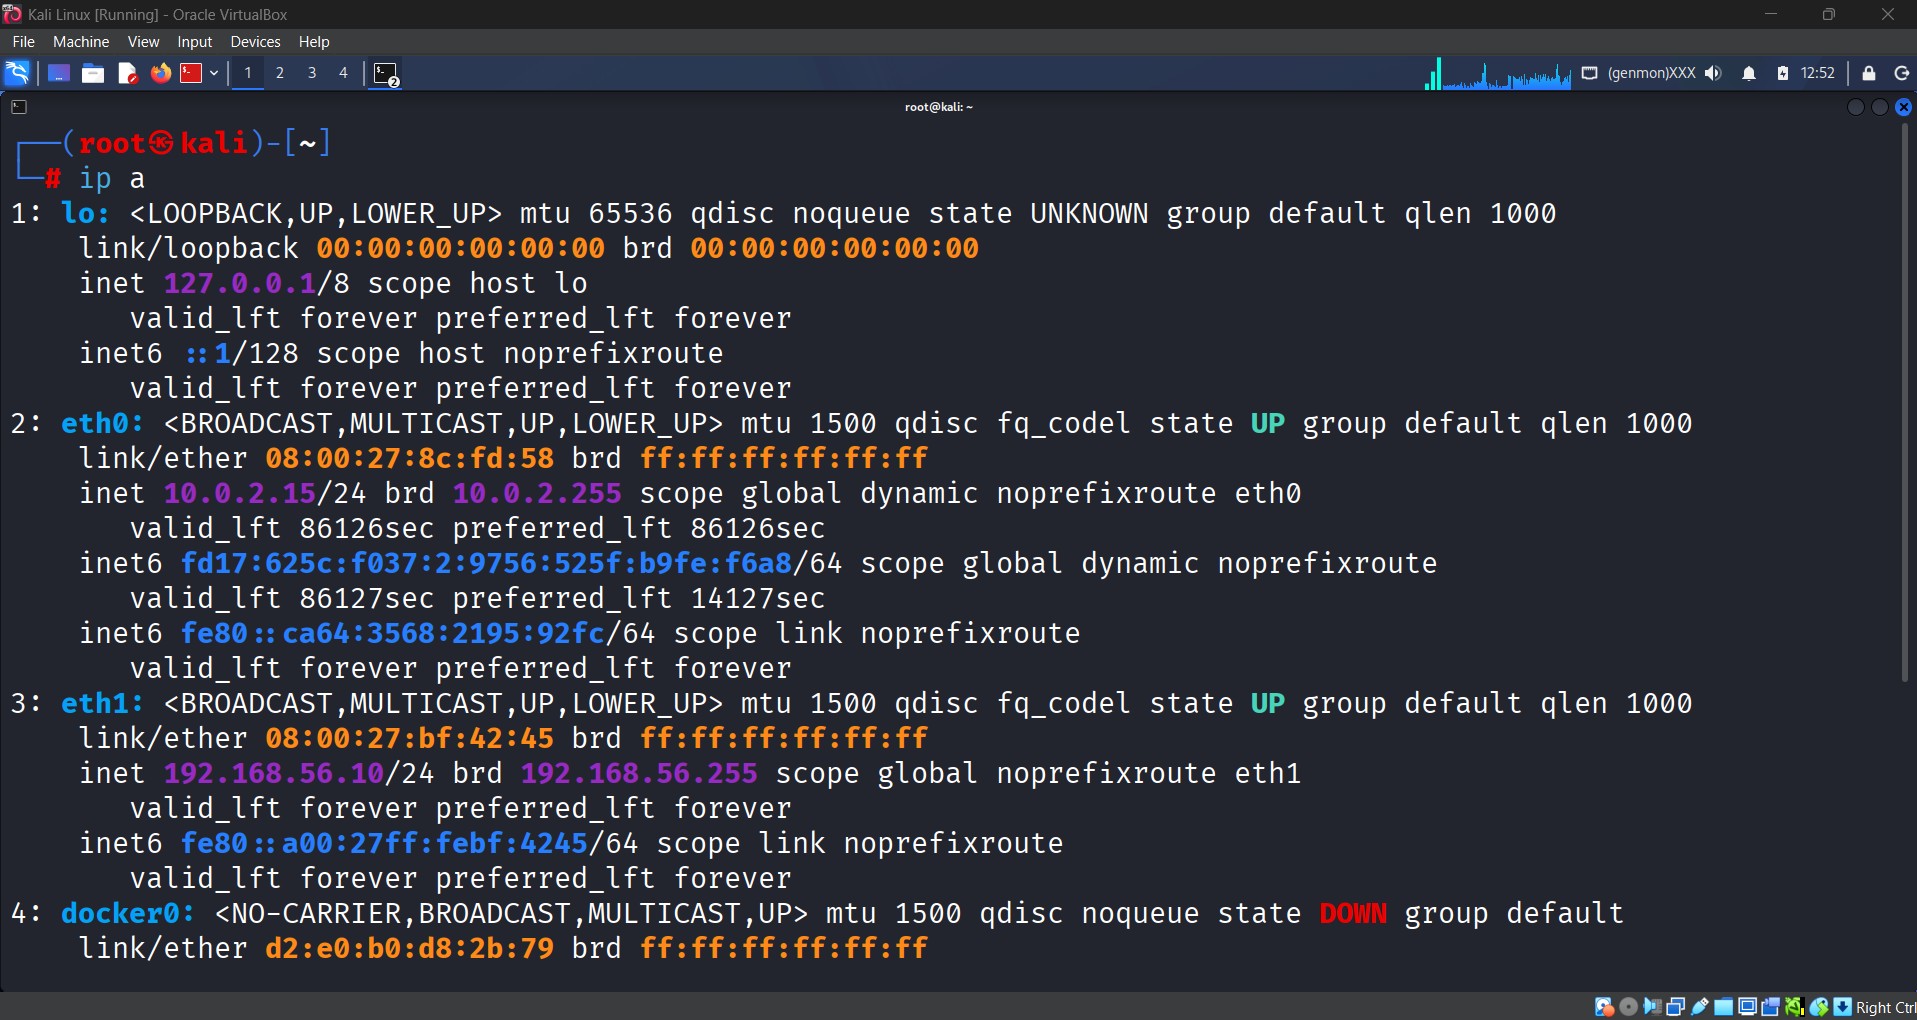The height and width of the screenshot is (1020, 1917).
Task: Open the VirtualBox Devices menu
Action: click(255, 42)
